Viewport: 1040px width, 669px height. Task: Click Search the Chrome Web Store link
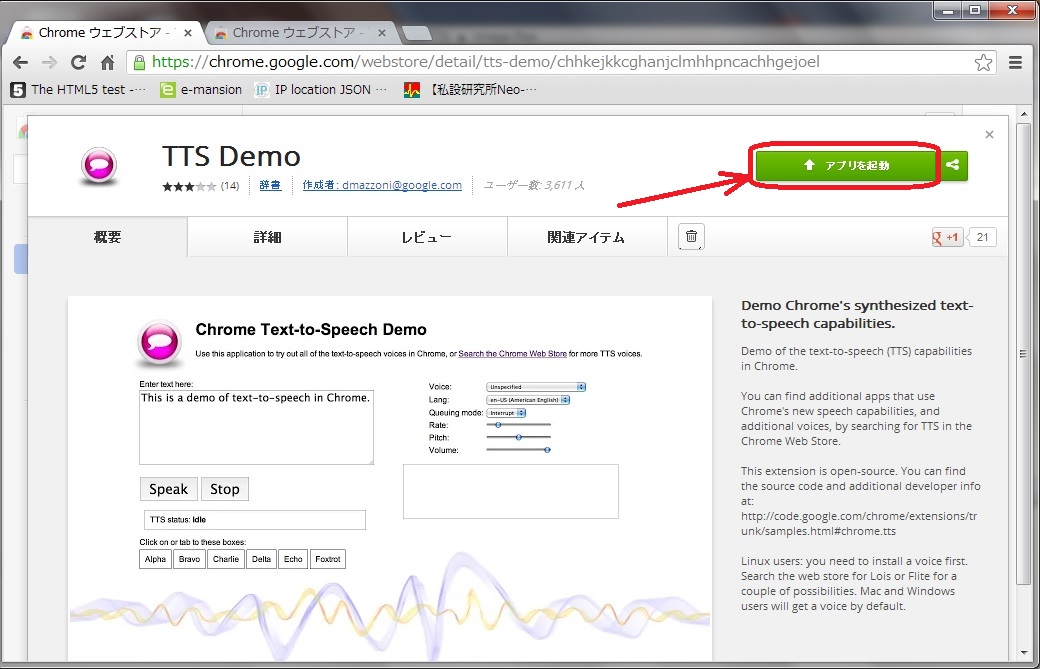point(513,354)
